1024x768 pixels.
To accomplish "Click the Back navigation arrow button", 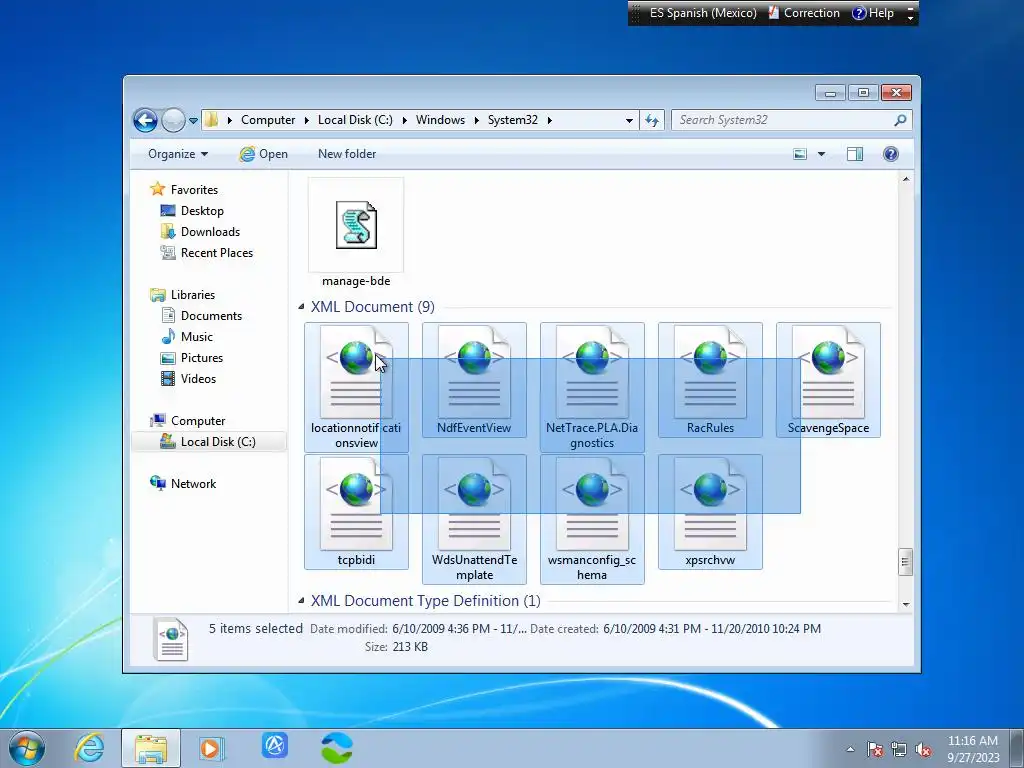I will click(x=145, y=120).
